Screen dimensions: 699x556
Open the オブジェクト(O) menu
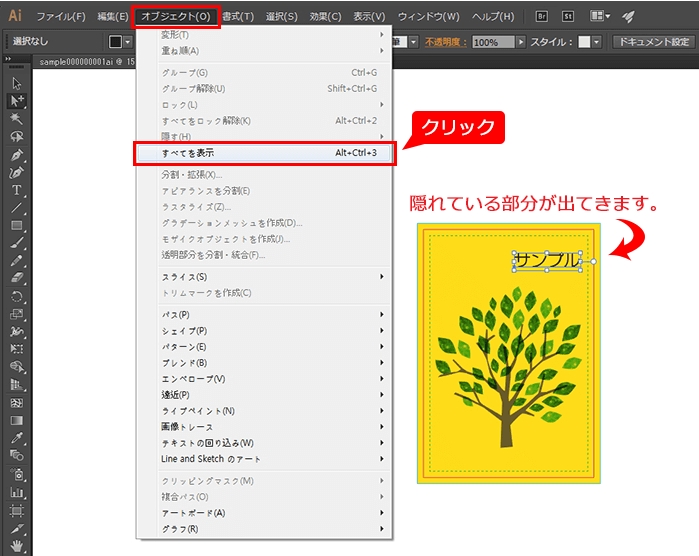tap(176, 16)
